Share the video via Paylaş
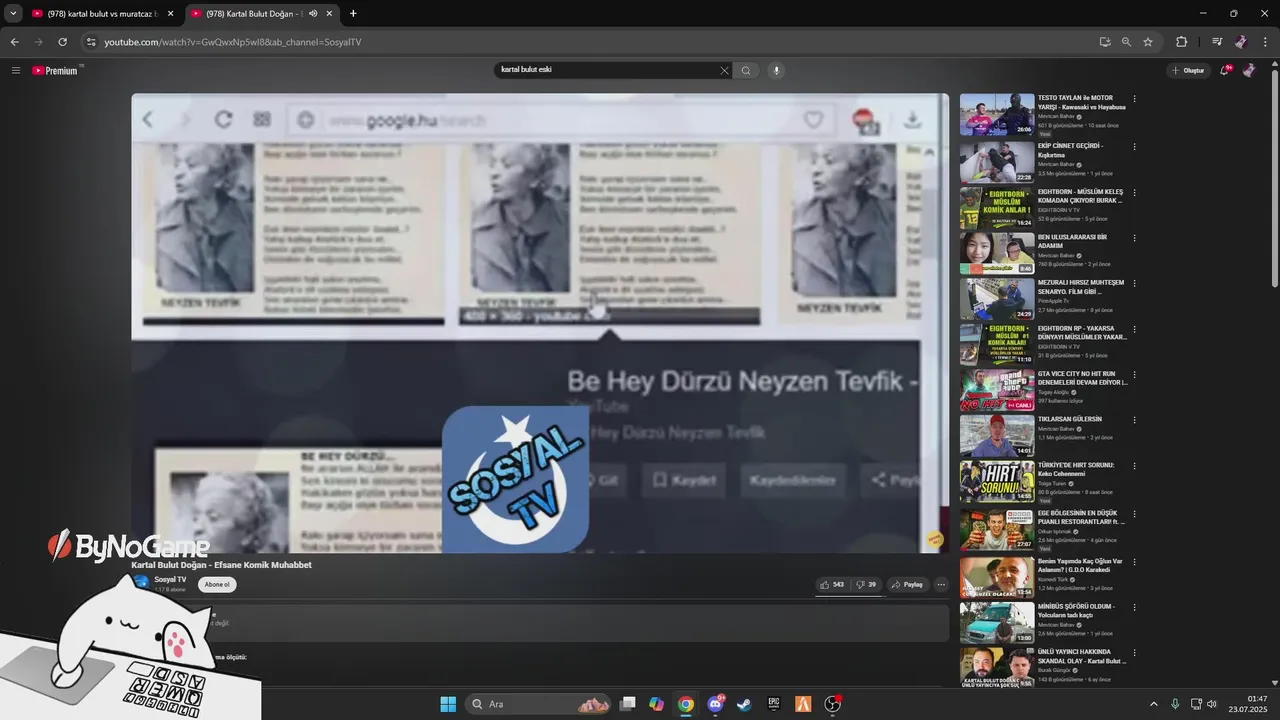This screenshot has width=1280, height=720. [x=907, y=584]
